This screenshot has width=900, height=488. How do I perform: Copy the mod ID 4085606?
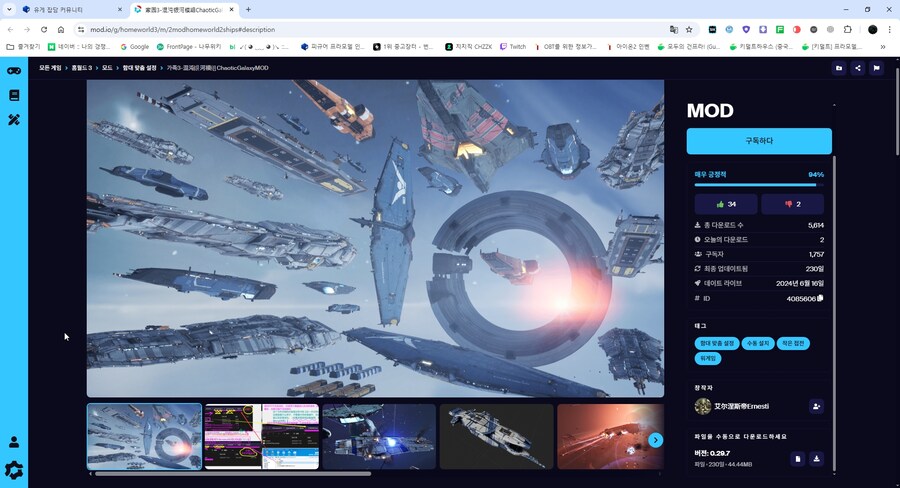coord(820,298)
